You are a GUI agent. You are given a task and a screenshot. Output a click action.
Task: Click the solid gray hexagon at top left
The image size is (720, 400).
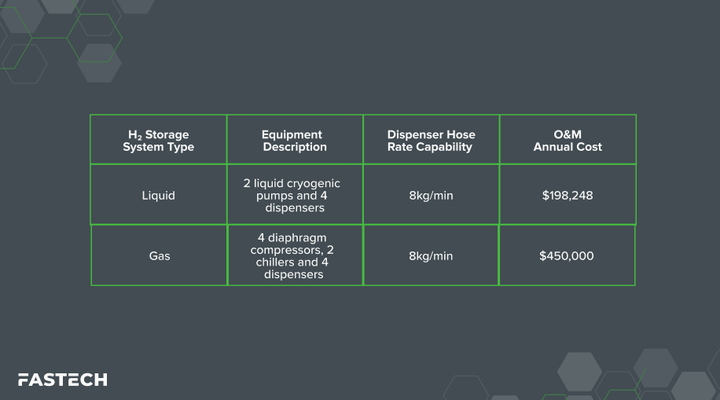coord(22,14)
